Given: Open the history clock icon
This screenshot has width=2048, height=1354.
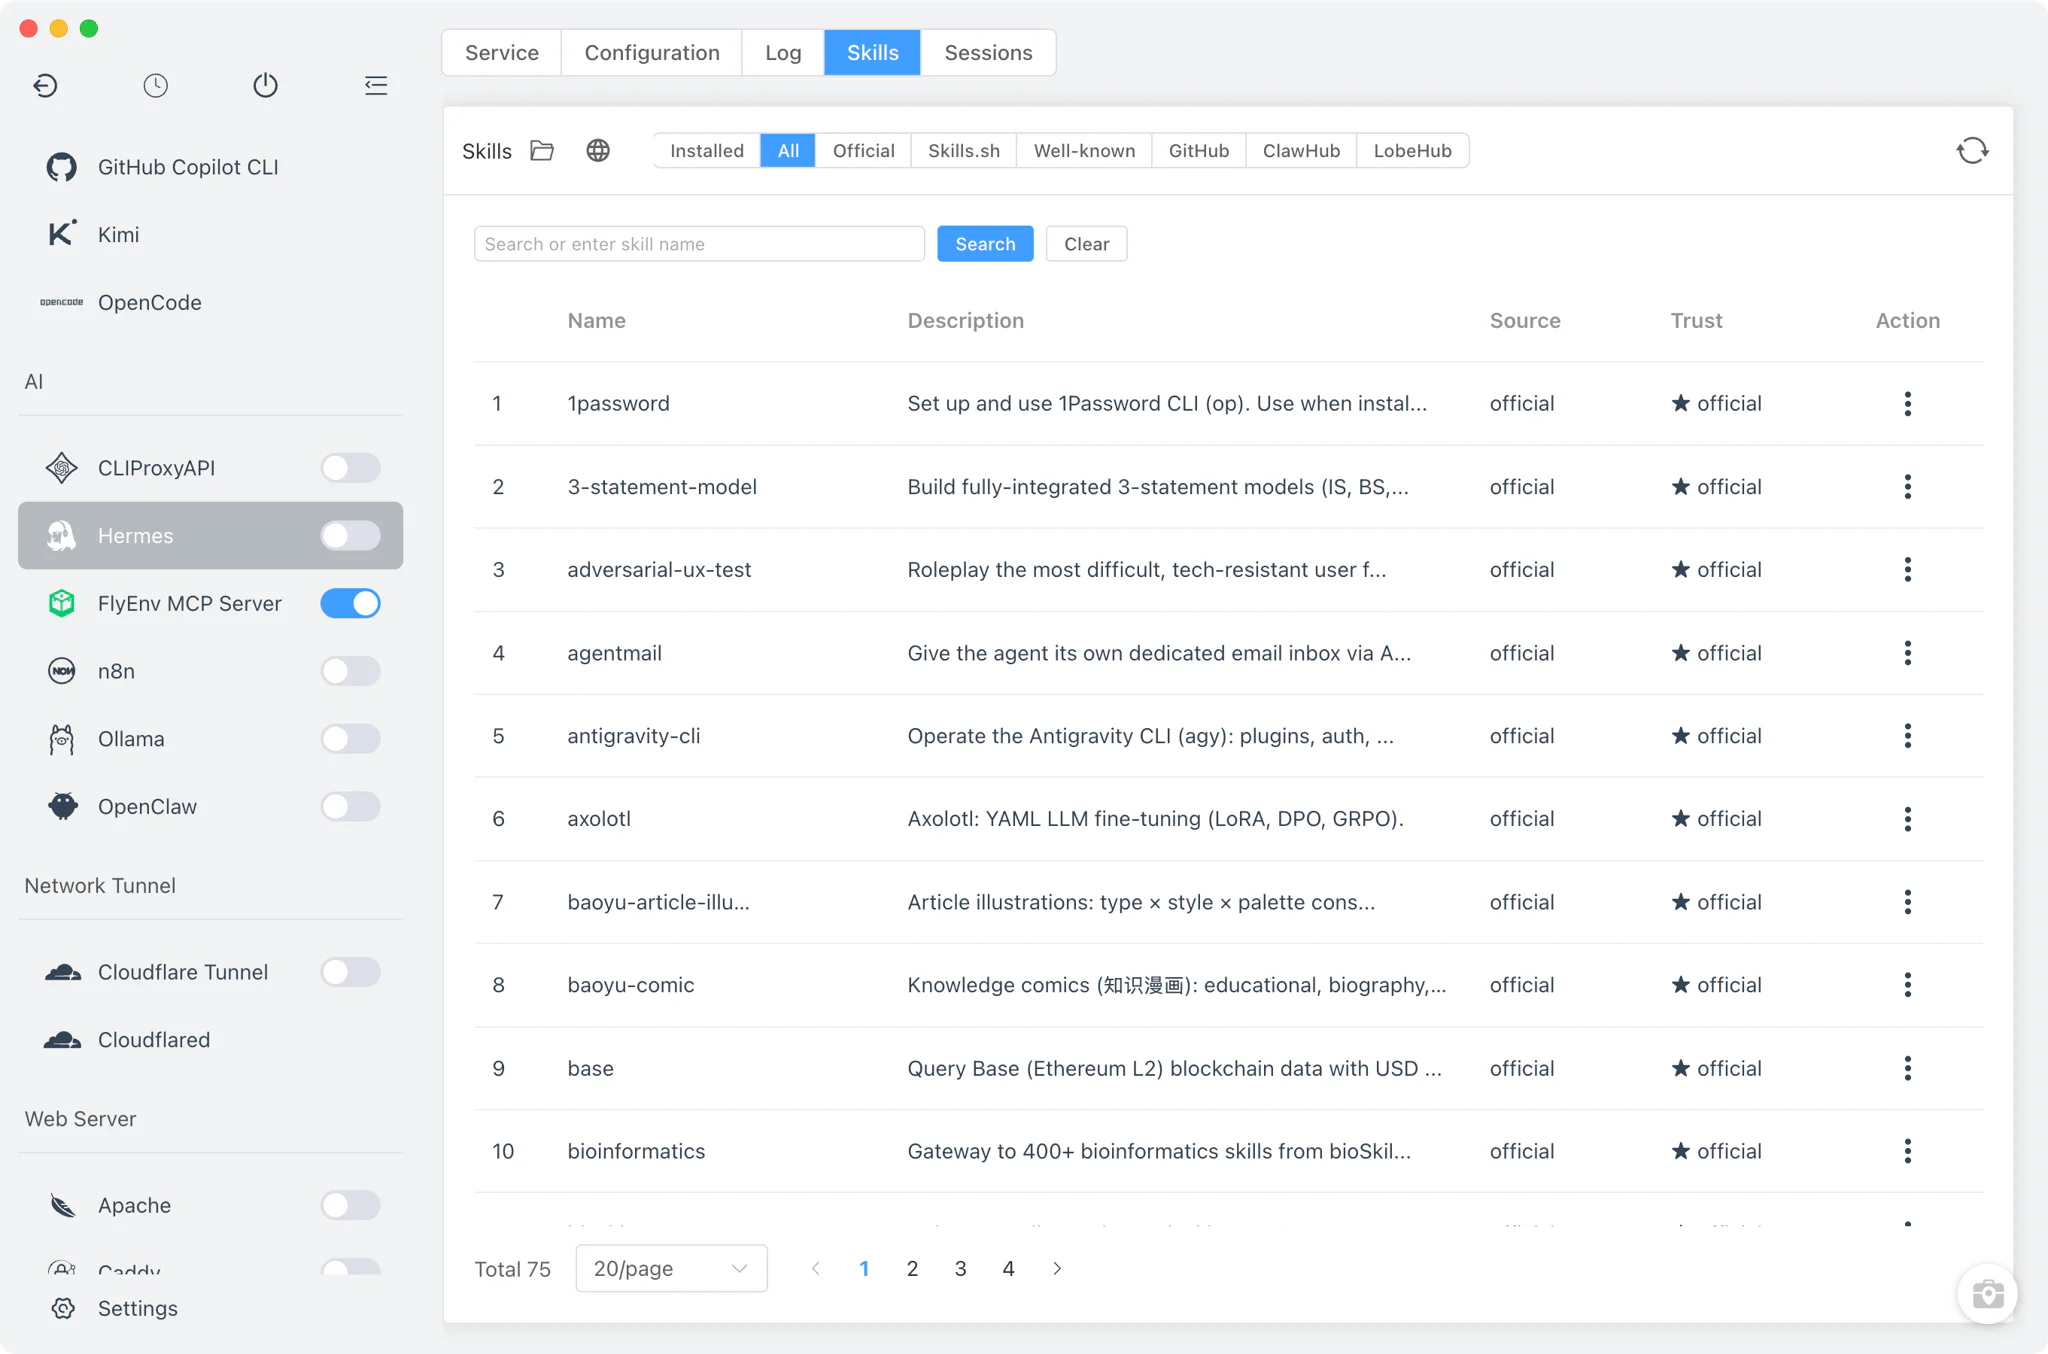Looking at the screenshot, I should (155, 86).
